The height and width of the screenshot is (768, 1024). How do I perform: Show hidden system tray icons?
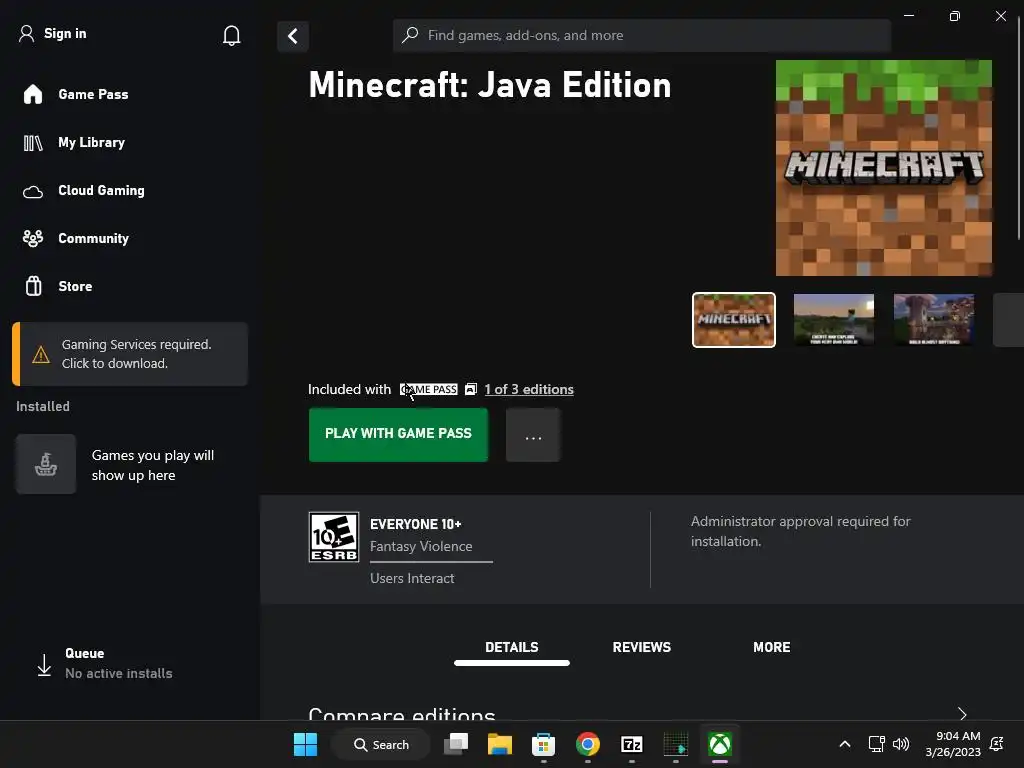click(844, 744)
